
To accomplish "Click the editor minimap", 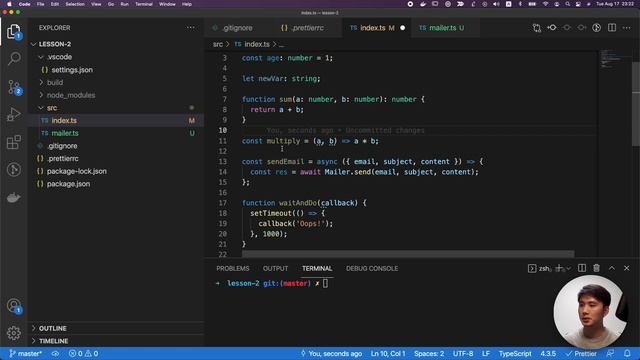I will [x=615, y=59].
